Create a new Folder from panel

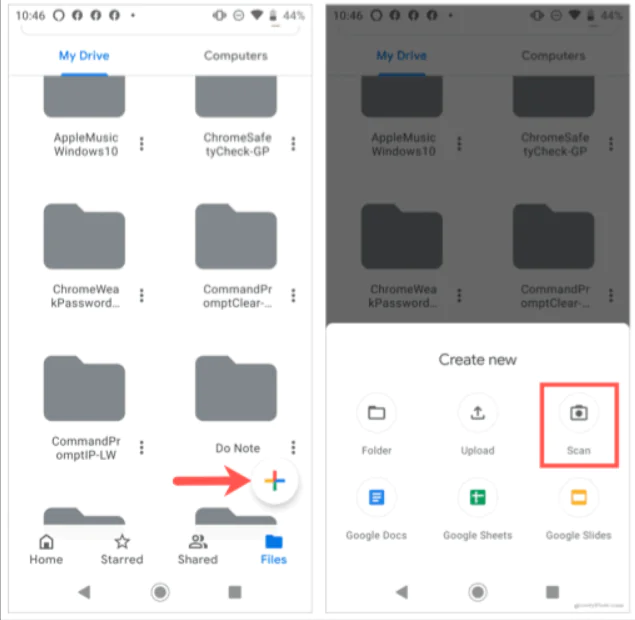click(x=376, y=426)
